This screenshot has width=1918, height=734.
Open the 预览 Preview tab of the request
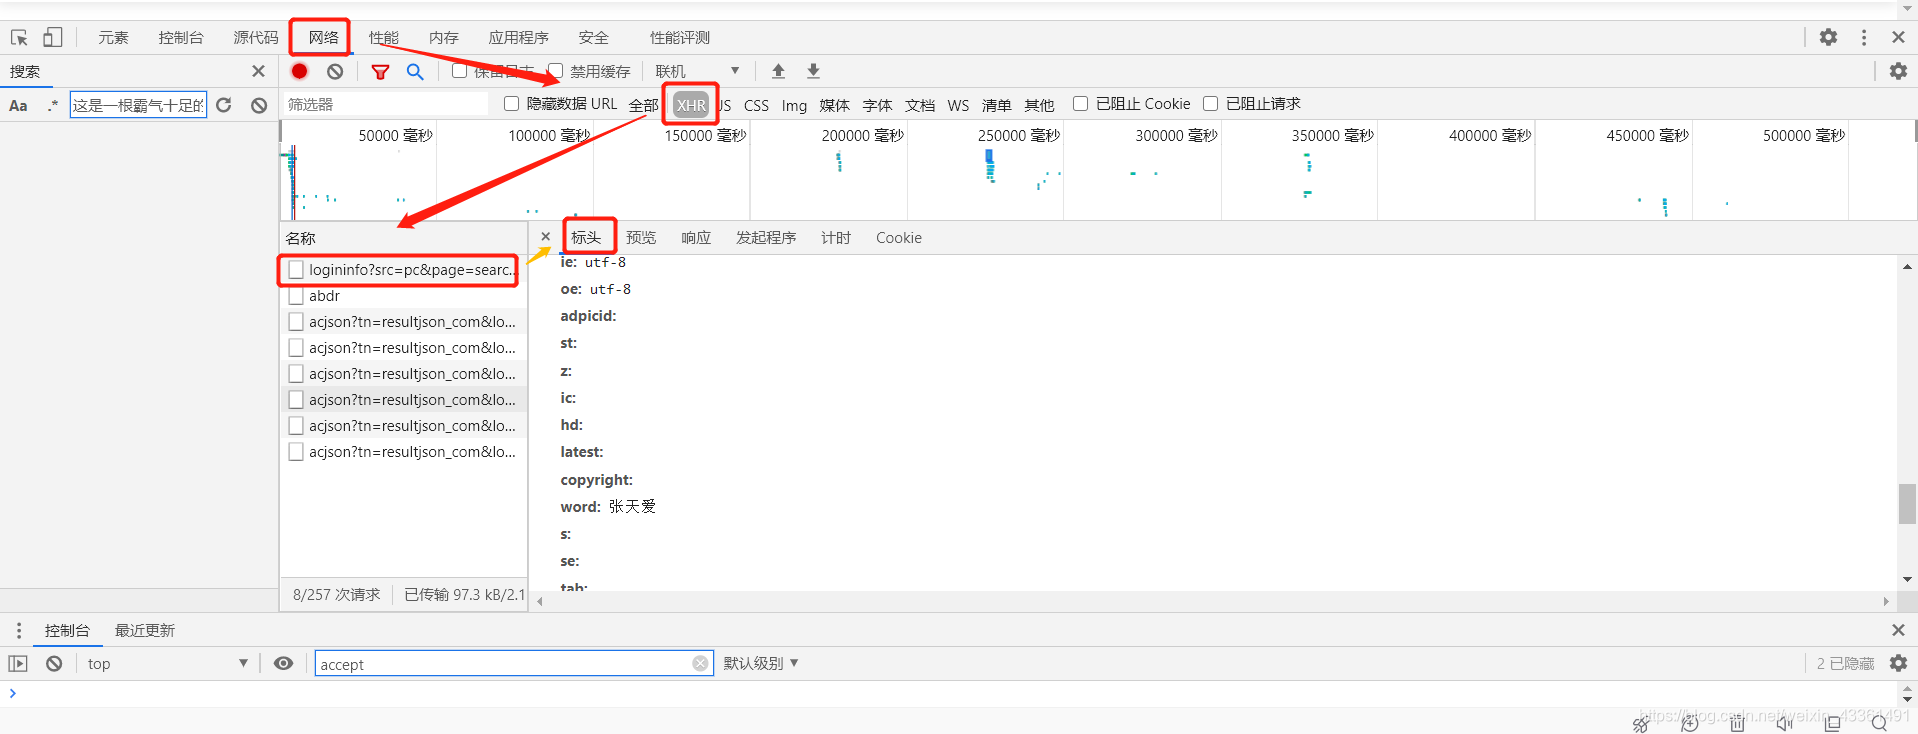point(641,237)
